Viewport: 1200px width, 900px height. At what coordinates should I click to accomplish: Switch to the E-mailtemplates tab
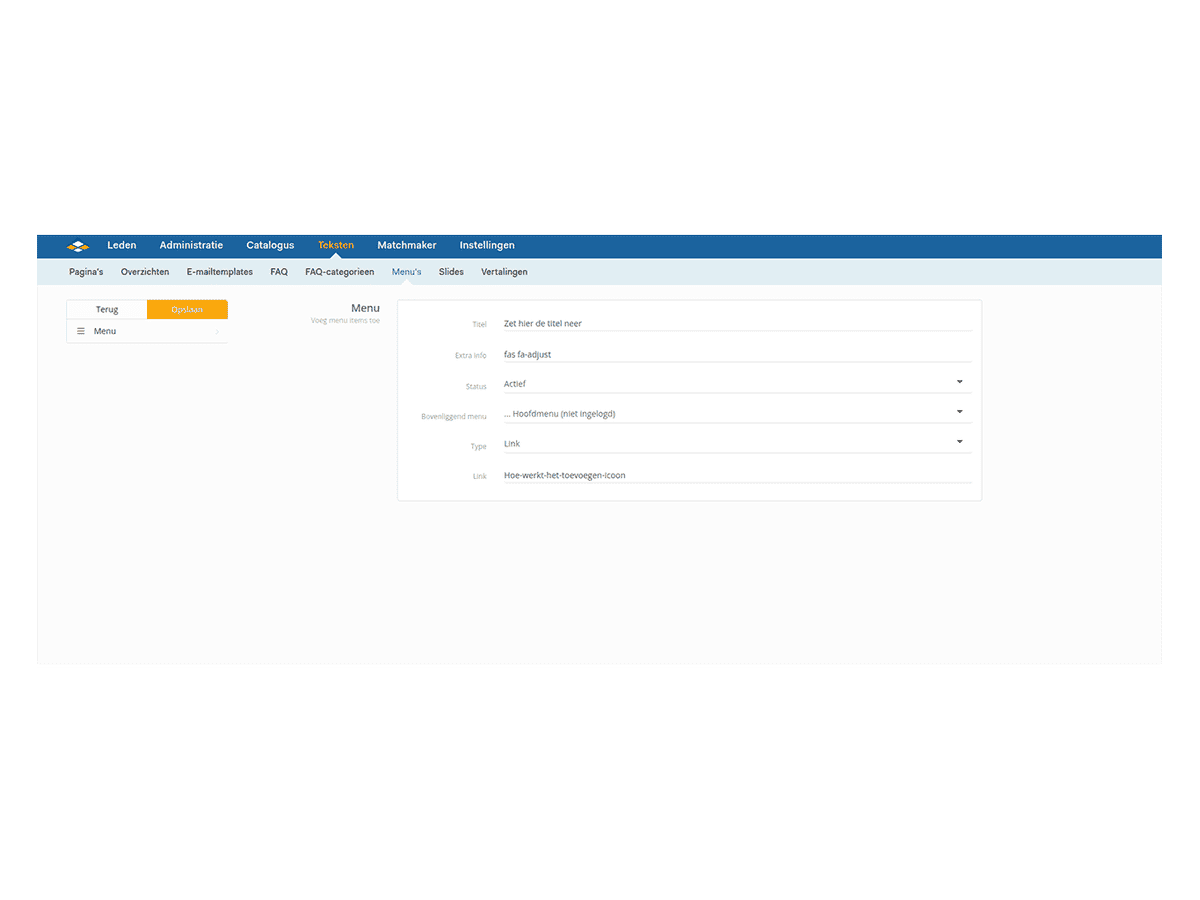(x=219, y=272)
